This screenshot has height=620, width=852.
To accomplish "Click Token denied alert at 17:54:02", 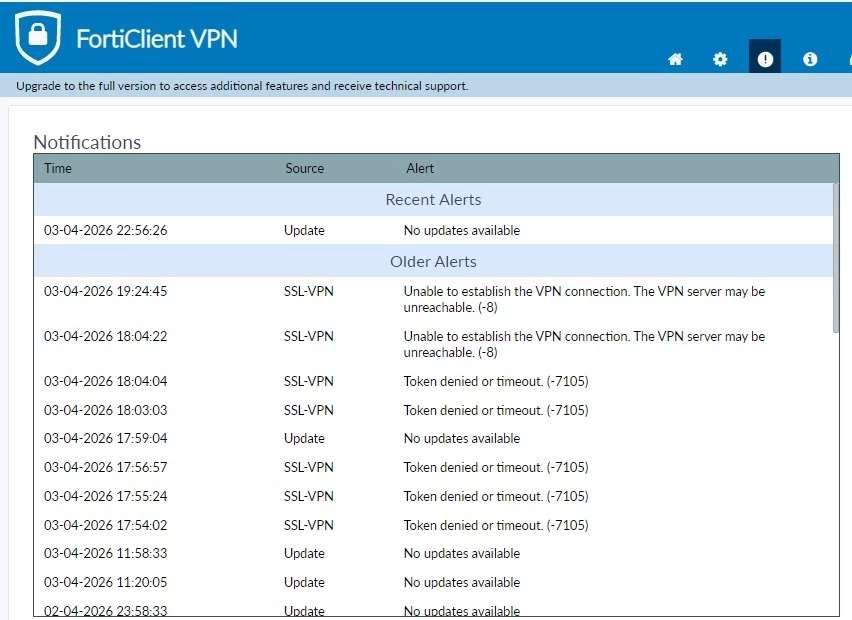I will [496, 525].
